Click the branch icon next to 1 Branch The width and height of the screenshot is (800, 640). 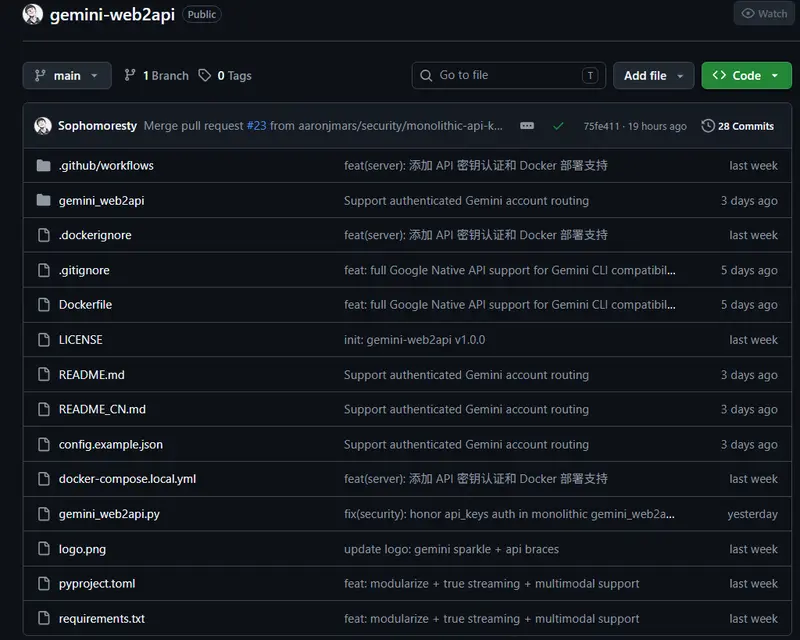click(130, 76)
